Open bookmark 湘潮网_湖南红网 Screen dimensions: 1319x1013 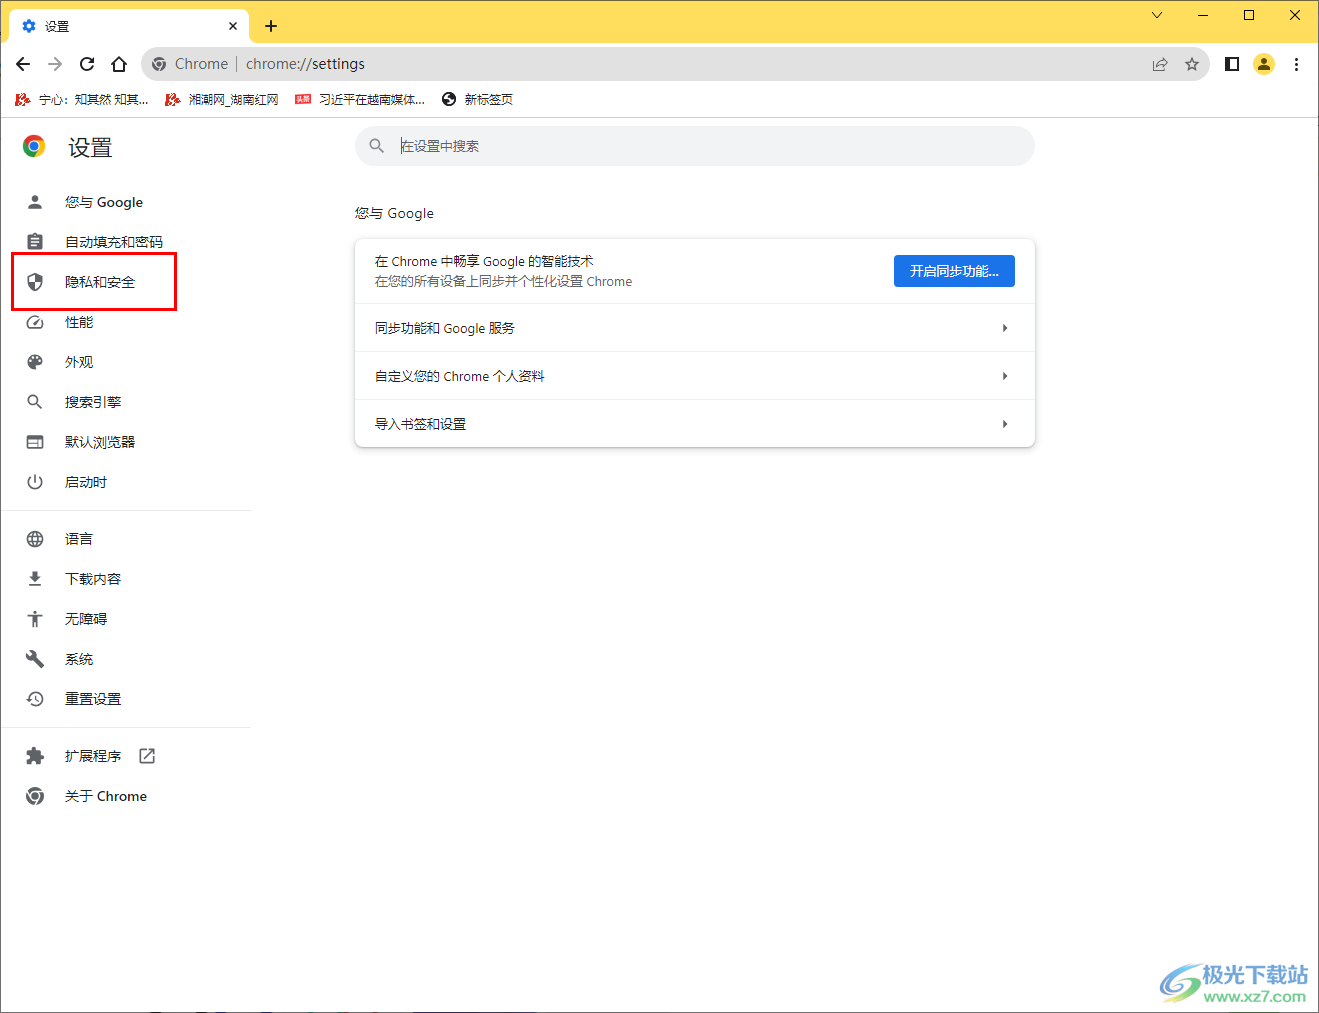(x=222, y=99)
